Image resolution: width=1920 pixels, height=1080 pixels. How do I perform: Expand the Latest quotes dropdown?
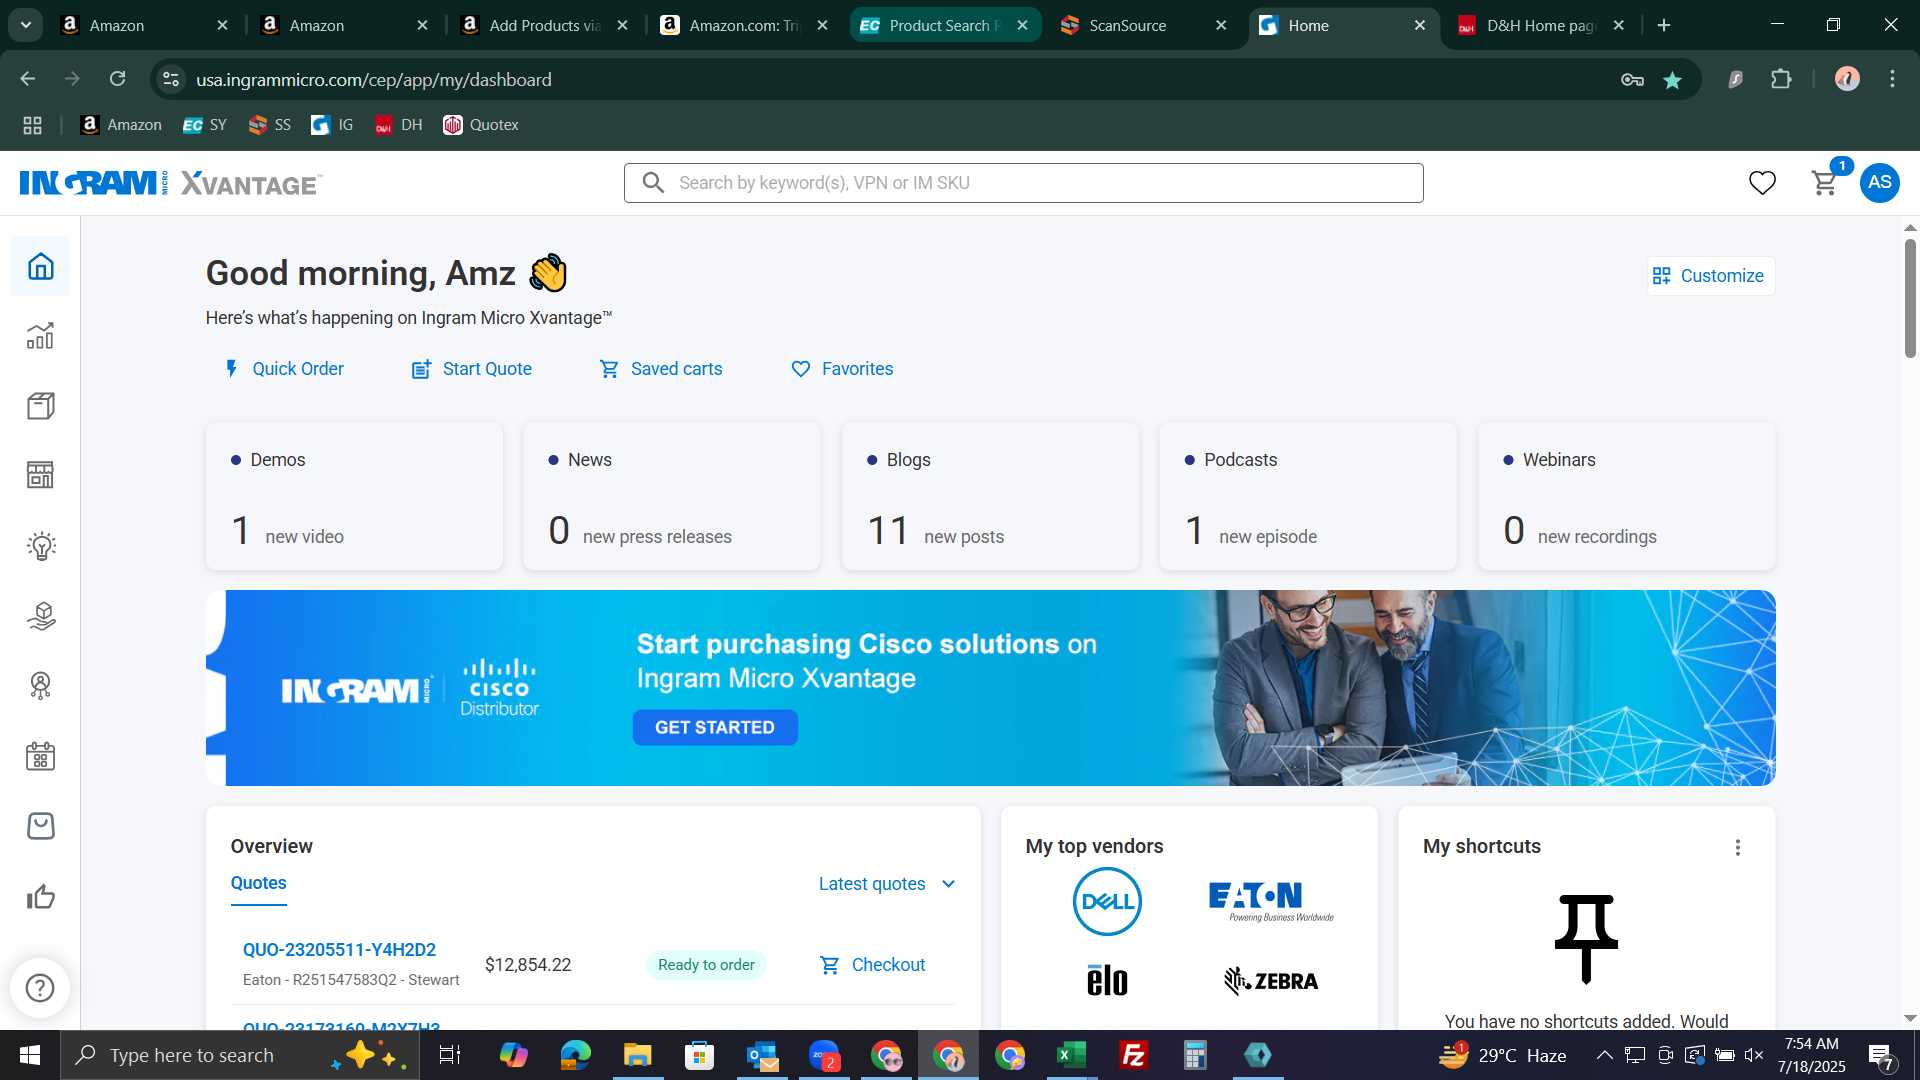click(x=887, y=884)
